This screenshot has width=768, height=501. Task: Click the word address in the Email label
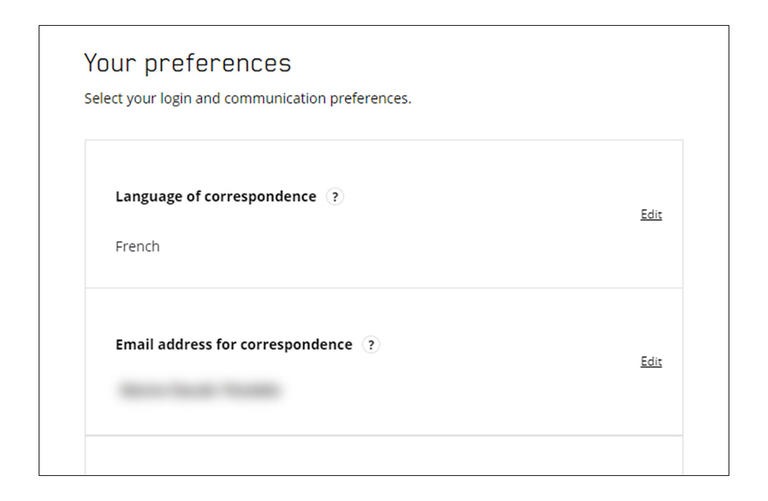point(187,345)
